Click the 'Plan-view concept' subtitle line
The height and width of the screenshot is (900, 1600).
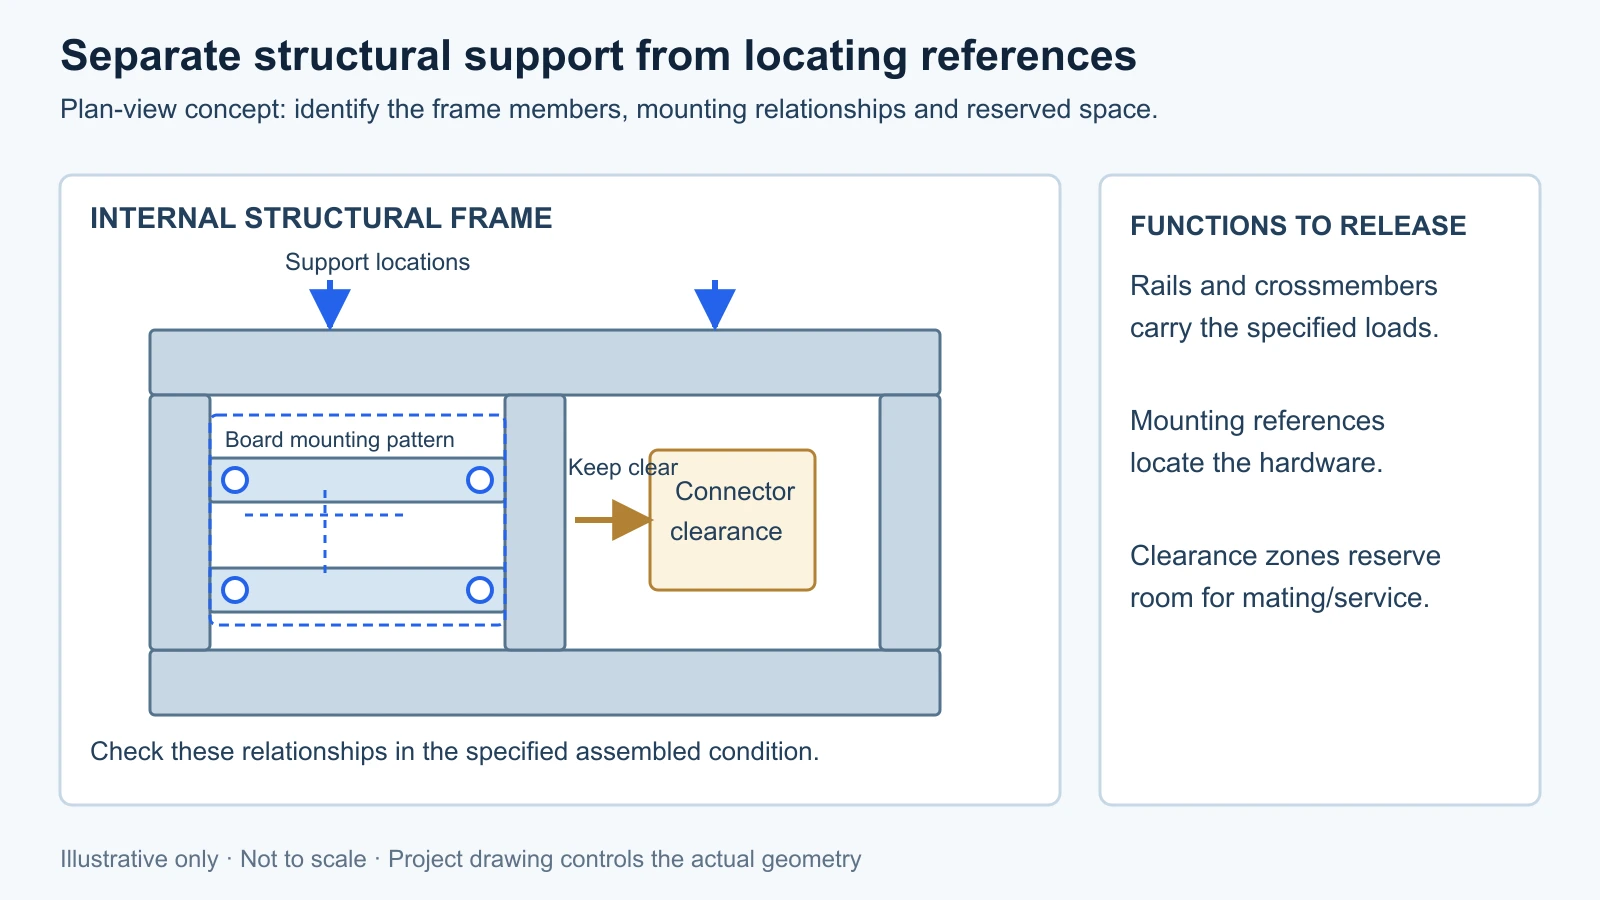(x=609, y=109)
